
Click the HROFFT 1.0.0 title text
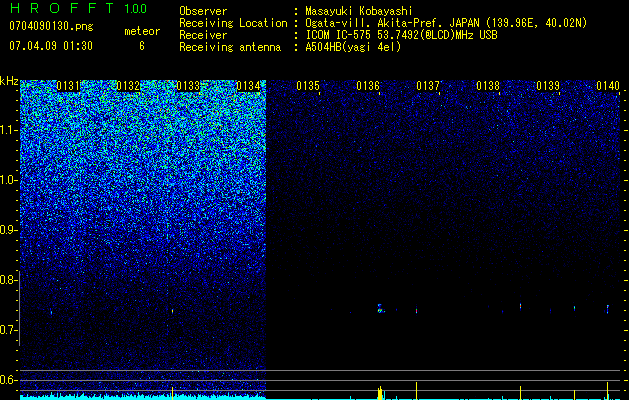(78, 8)
